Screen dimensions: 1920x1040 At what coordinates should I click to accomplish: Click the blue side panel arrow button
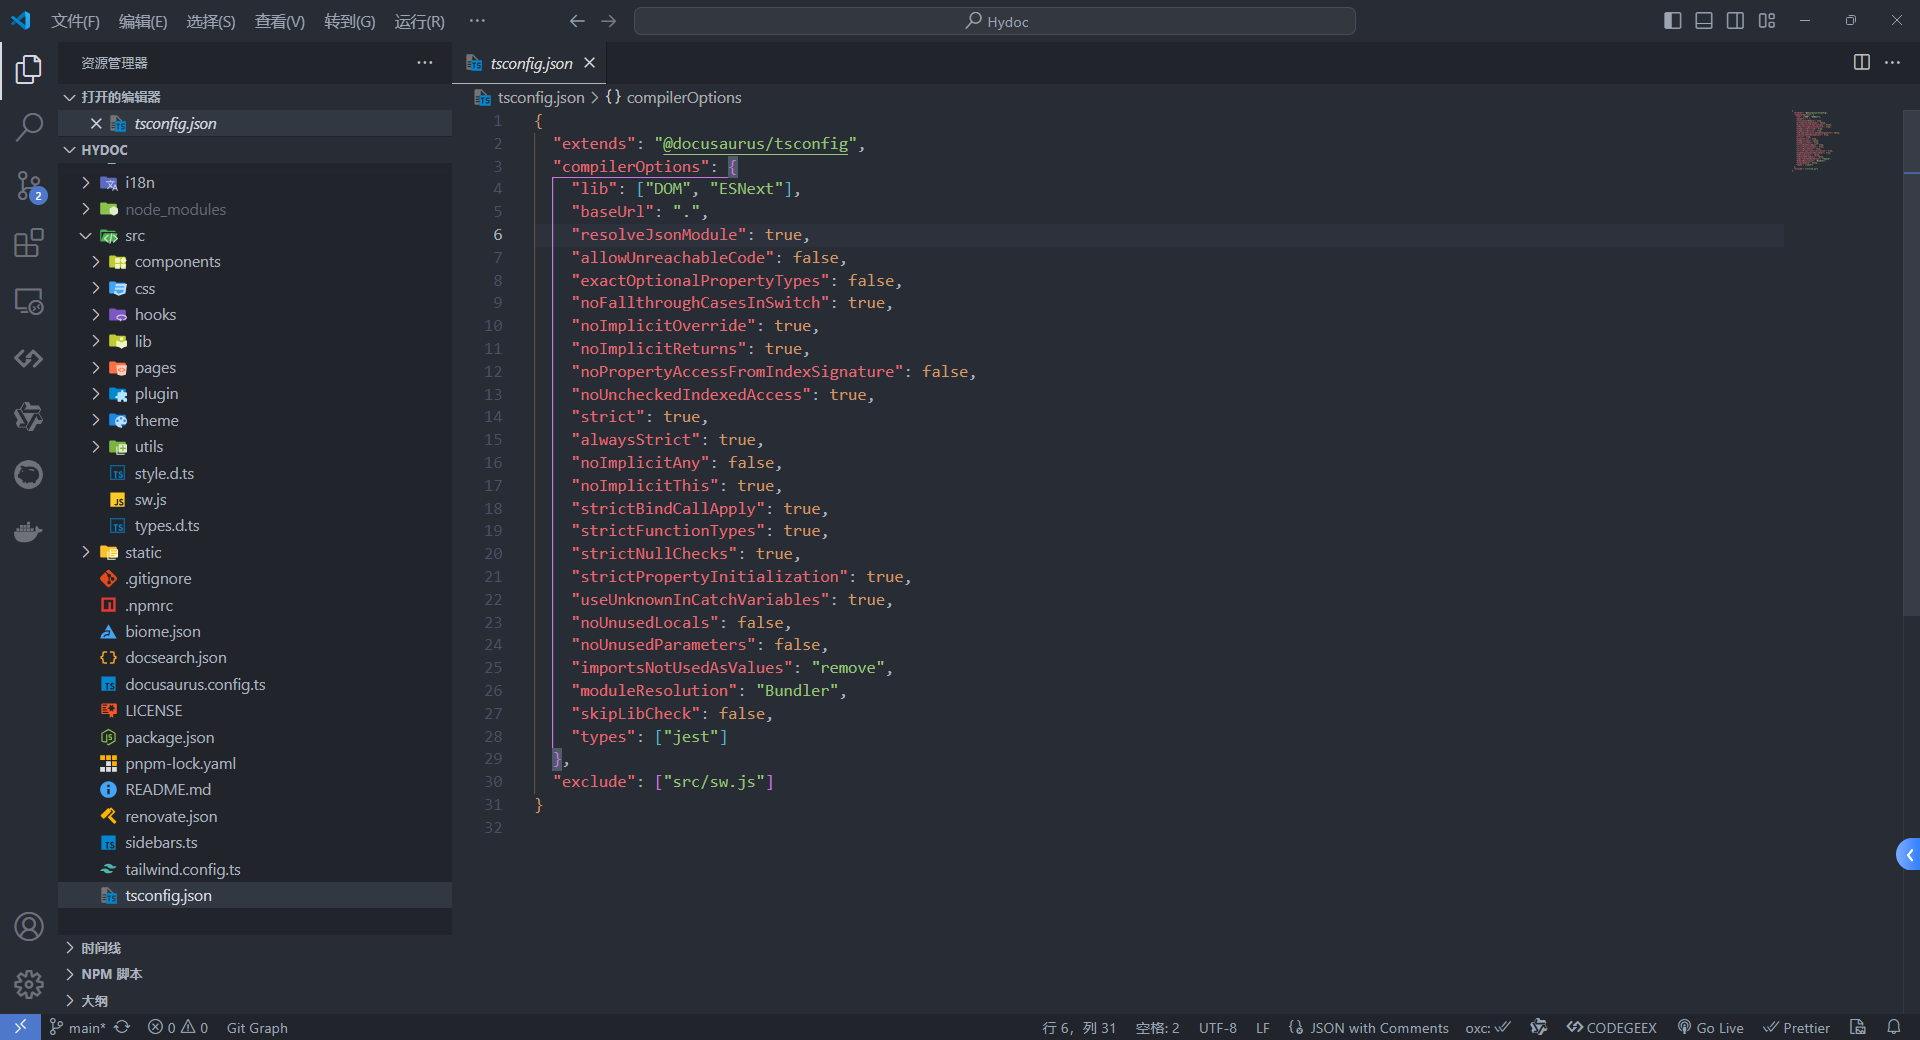pyautogui.click(x=1909, y=854)
